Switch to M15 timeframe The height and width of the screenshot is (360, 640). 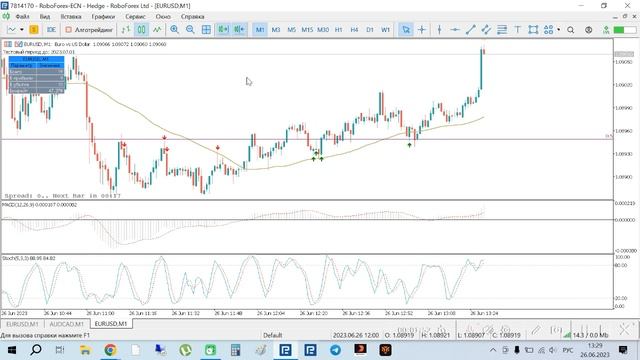(x=307, y=30)
